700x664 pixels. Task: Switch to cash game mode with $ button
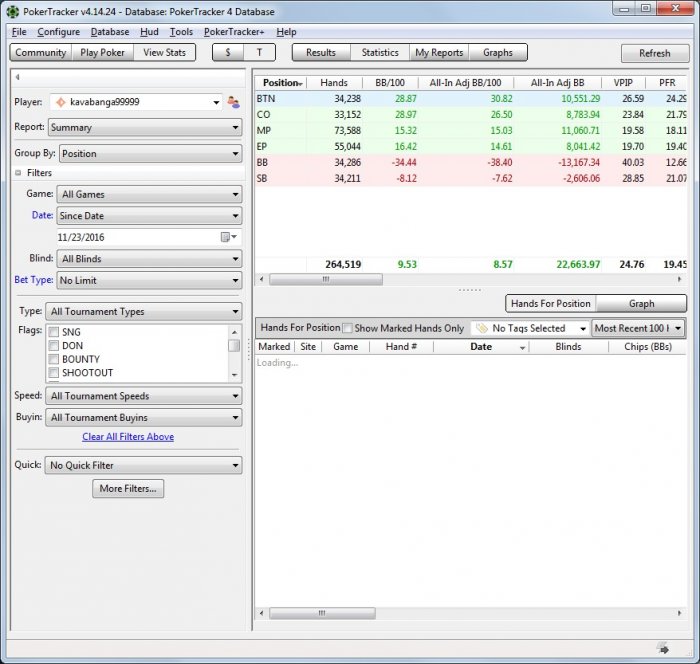(x=228, y=53)
